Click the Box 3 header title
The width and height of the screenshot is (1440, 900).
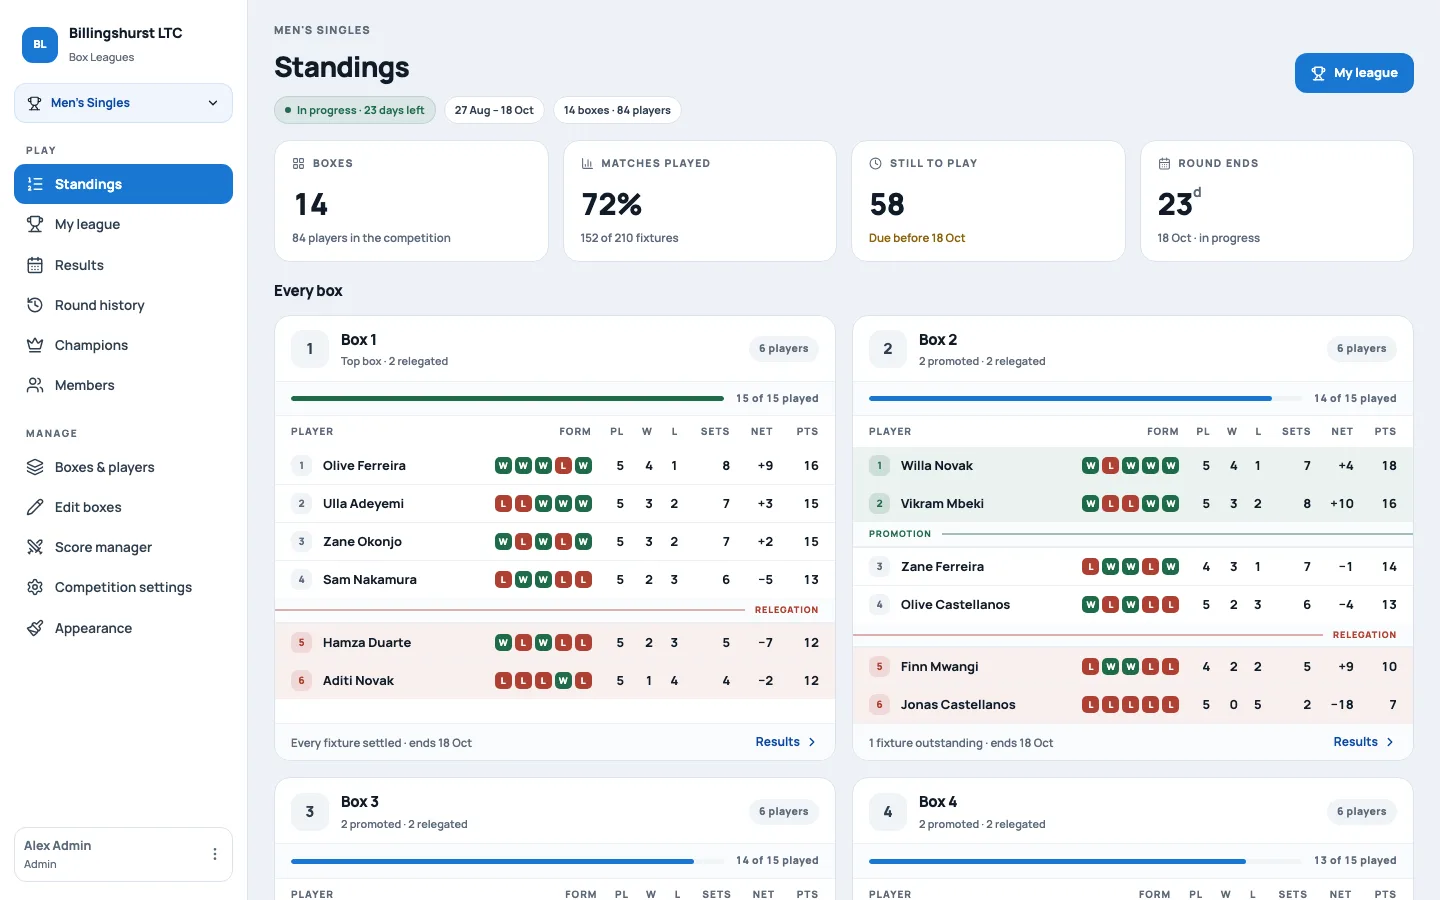pyautogui.click(x=360, y=802)
